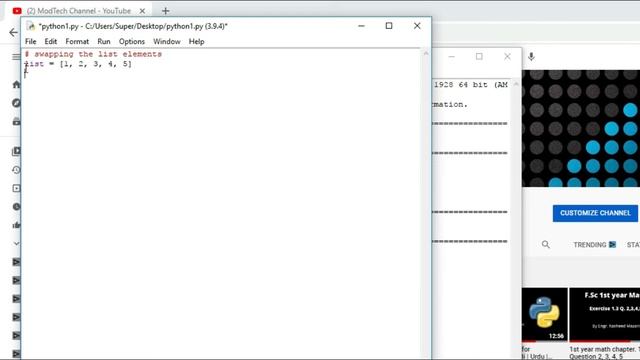This screenshot has width=640, height=360.
Task: Open the Format menu in IDLE editor
Action: pos(77,42)
